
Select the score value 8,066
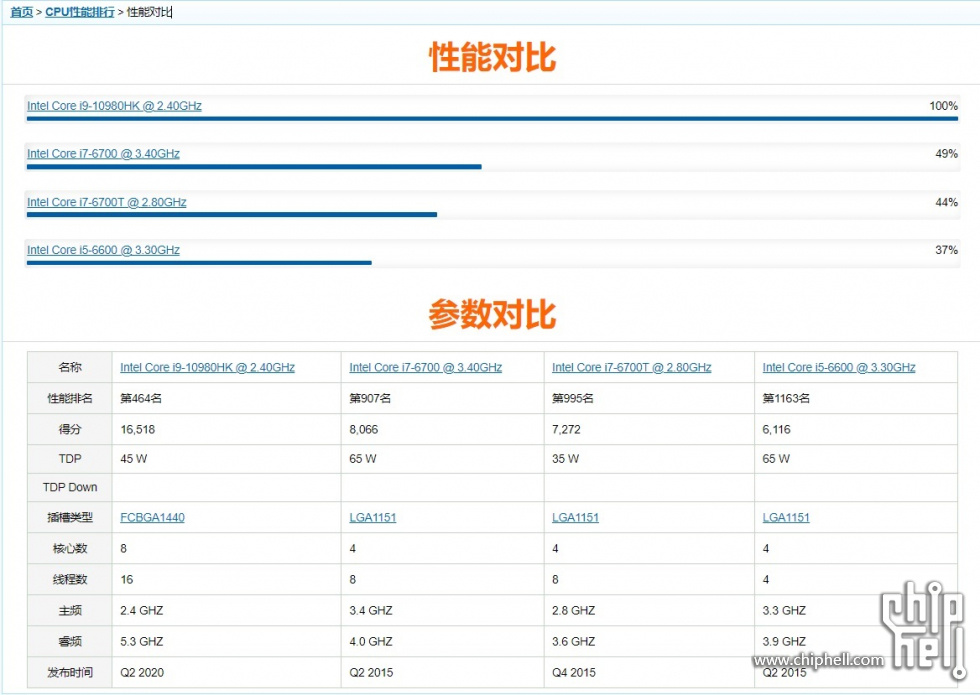[x=364, y=429]
